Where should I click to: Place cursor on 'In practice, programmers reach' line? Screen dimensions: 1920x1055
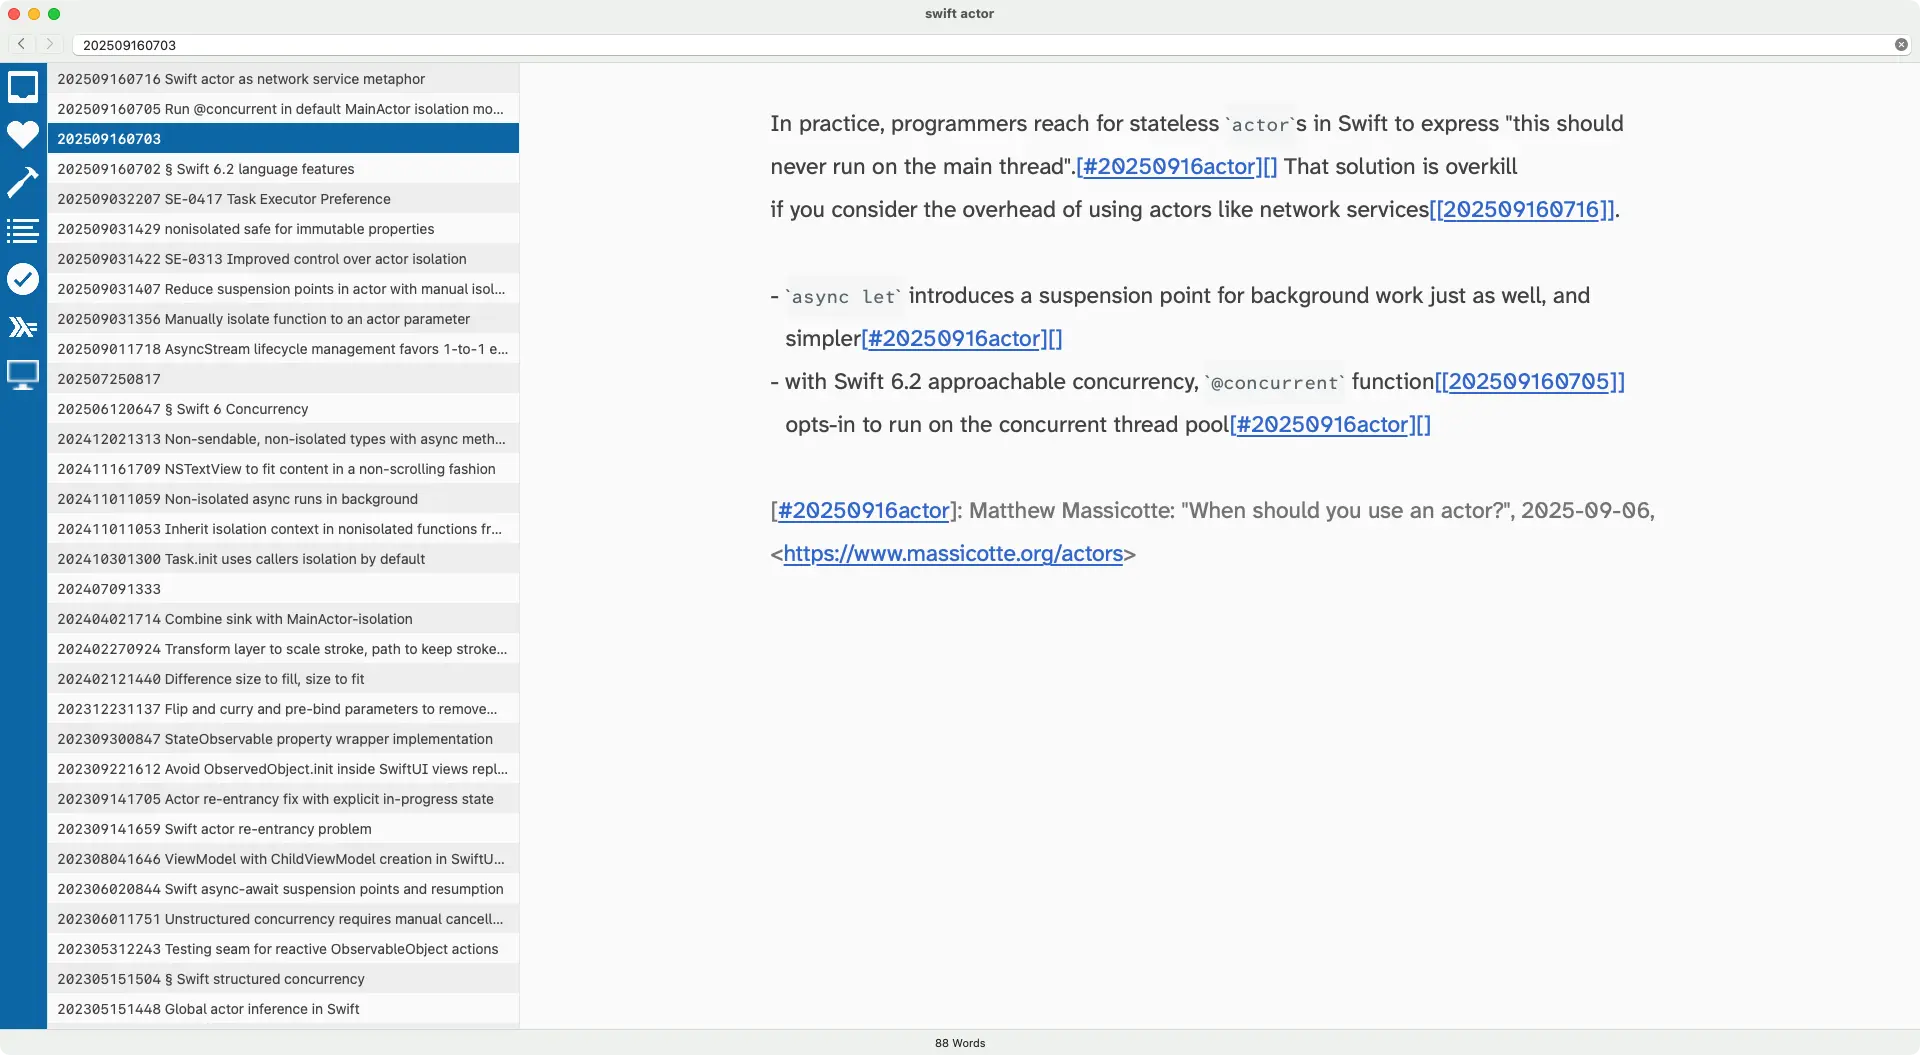pyautogui.click(x=1196, y=123)
